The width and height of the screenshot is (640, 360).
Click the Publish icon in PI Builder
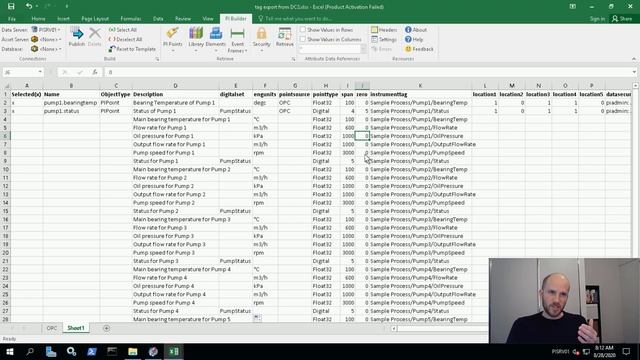coord(76,37)
